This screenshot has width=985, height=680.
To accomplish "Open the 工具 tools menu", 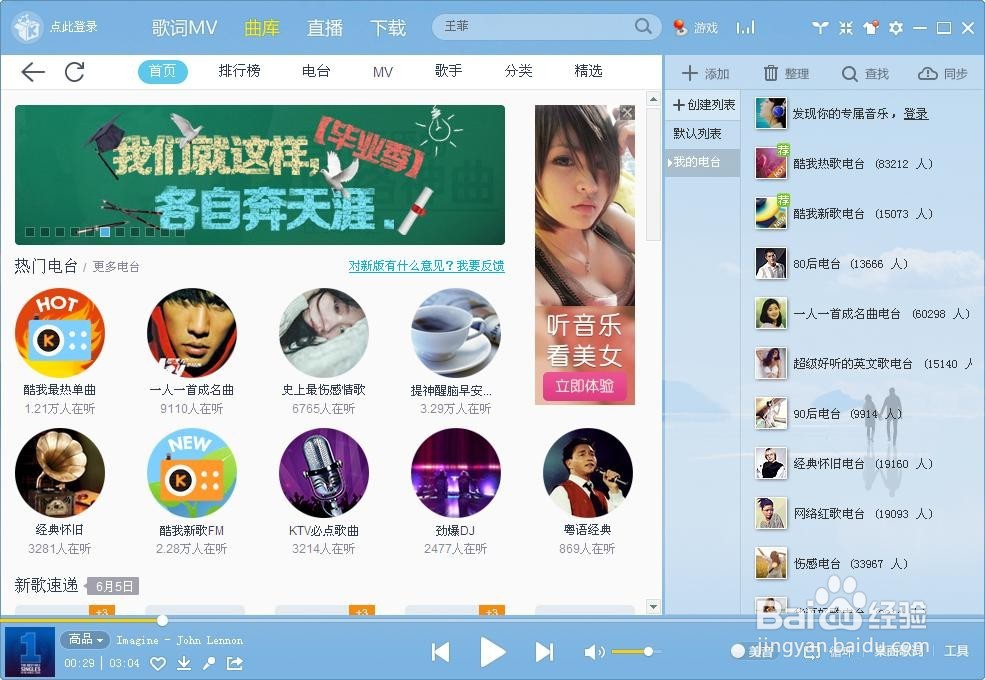I will [956, 651].
